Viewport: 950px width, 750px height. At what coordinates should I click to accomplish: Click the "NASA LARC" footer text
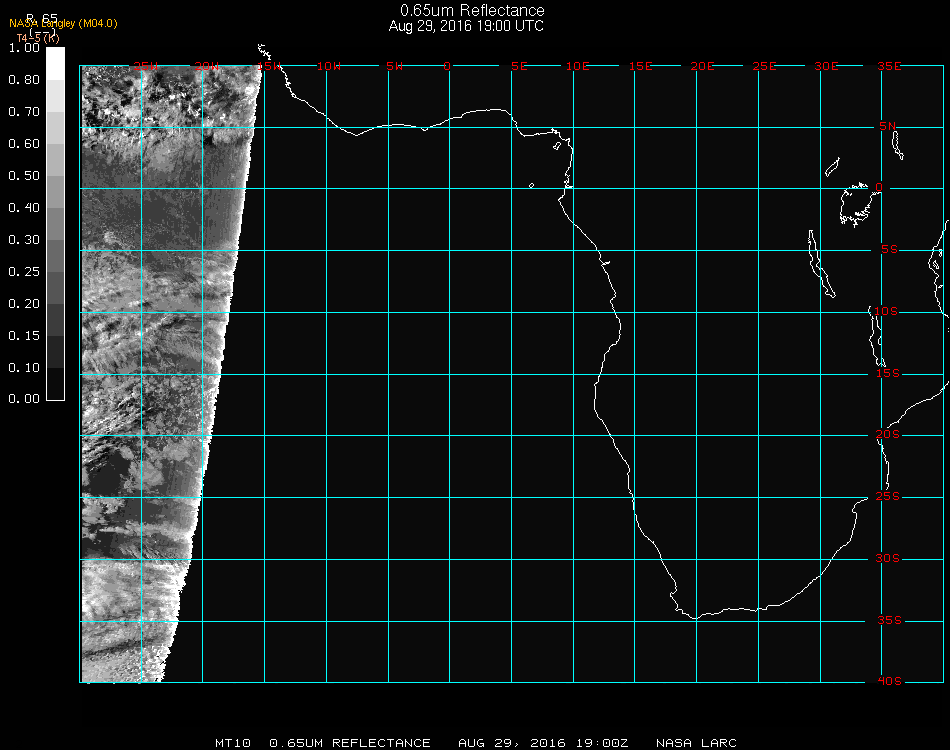[x=696, y=743]
